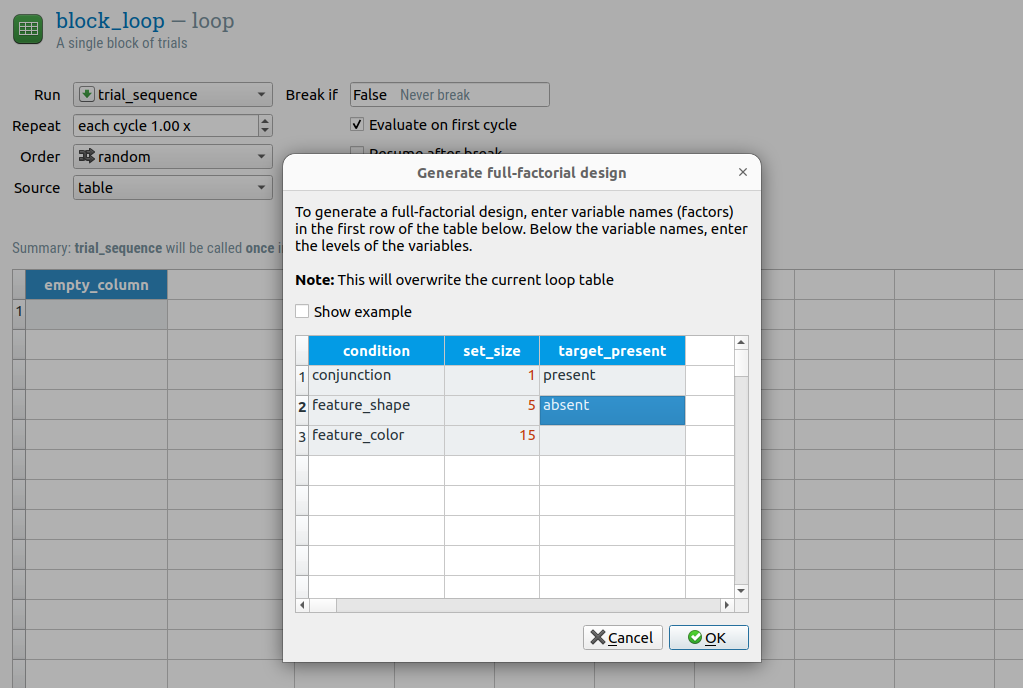The width and height of the screenshot is (1023, 688).
Task: Click right arrow of horizontal scrollbar
Action: click(x=727, y=605)
